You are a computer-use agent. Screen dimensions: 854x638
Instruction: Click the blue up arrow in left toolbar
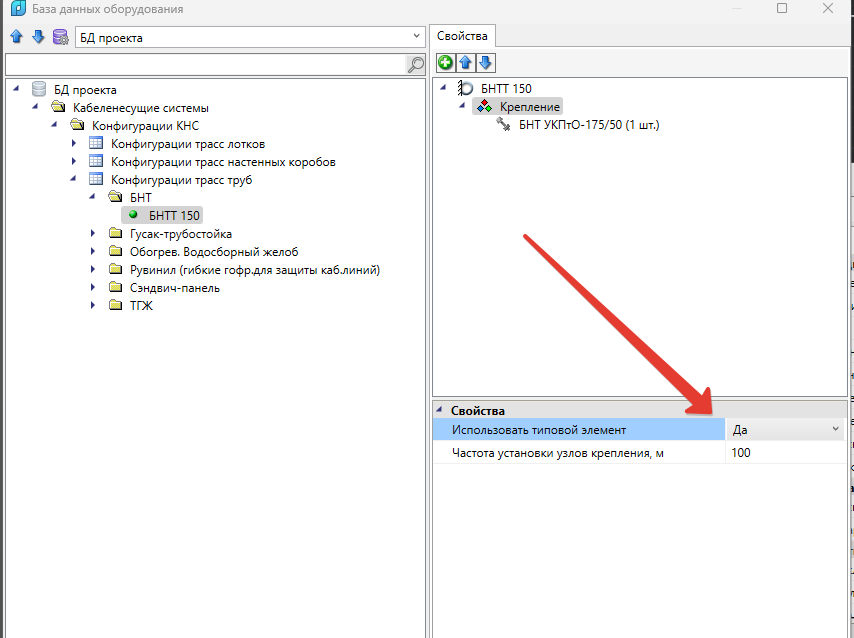point(16,37)
